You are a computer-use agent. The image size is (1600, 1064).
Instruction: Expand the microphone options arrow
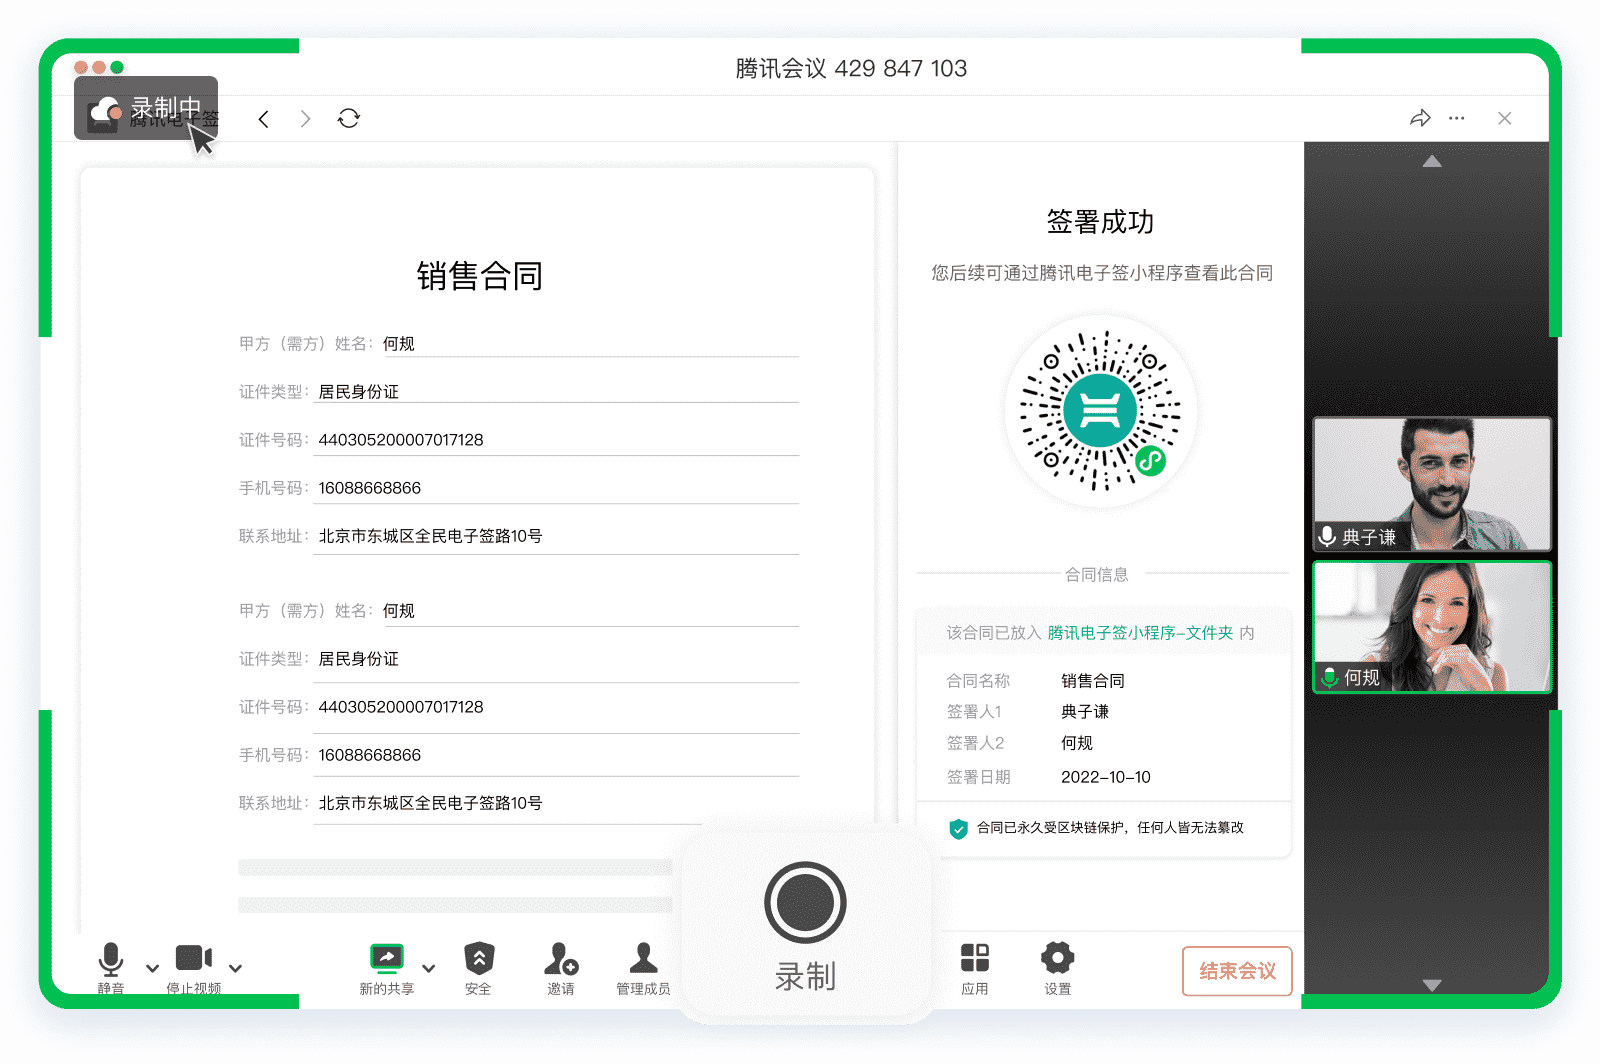(x=152, y=968)
